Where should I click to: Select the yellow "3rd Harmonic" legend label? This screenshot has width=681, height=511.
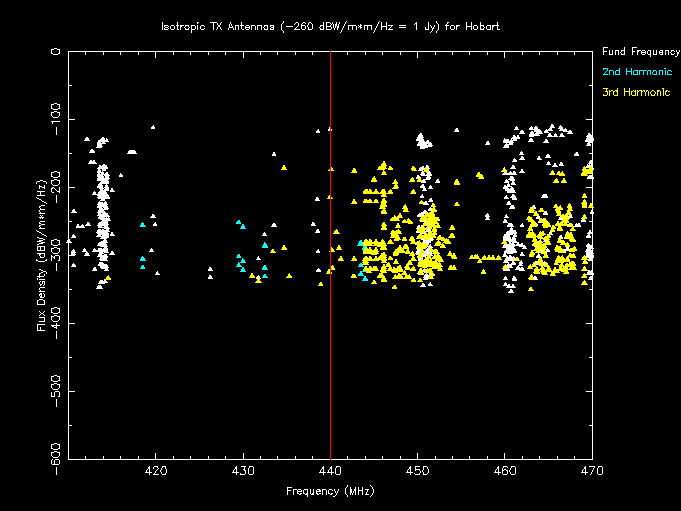point(636,93)
